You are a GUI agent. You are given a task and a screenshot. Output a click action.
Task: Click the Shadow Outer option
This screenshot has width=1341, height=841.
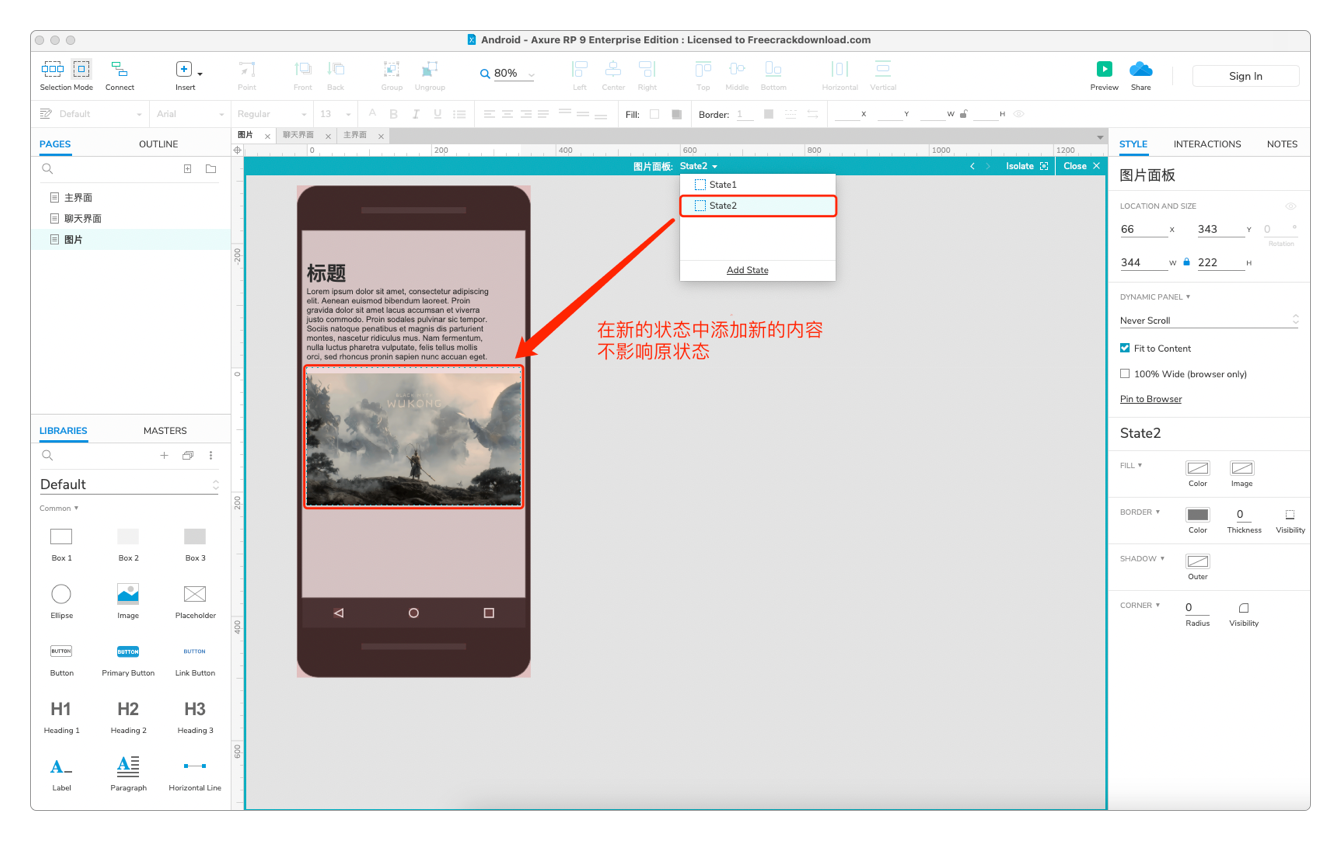1198,561
